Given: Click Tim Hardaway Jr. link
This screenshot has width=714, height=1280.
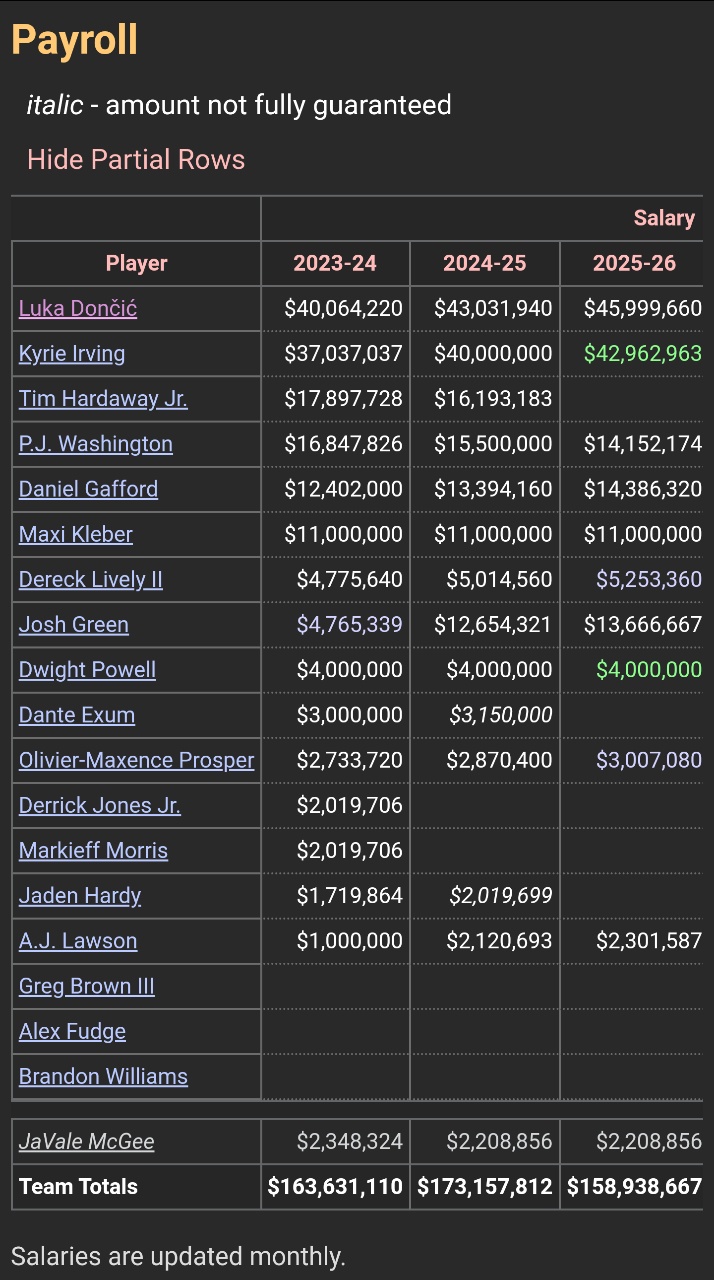Looking at the screenshot, I should [x=103, y=398].
